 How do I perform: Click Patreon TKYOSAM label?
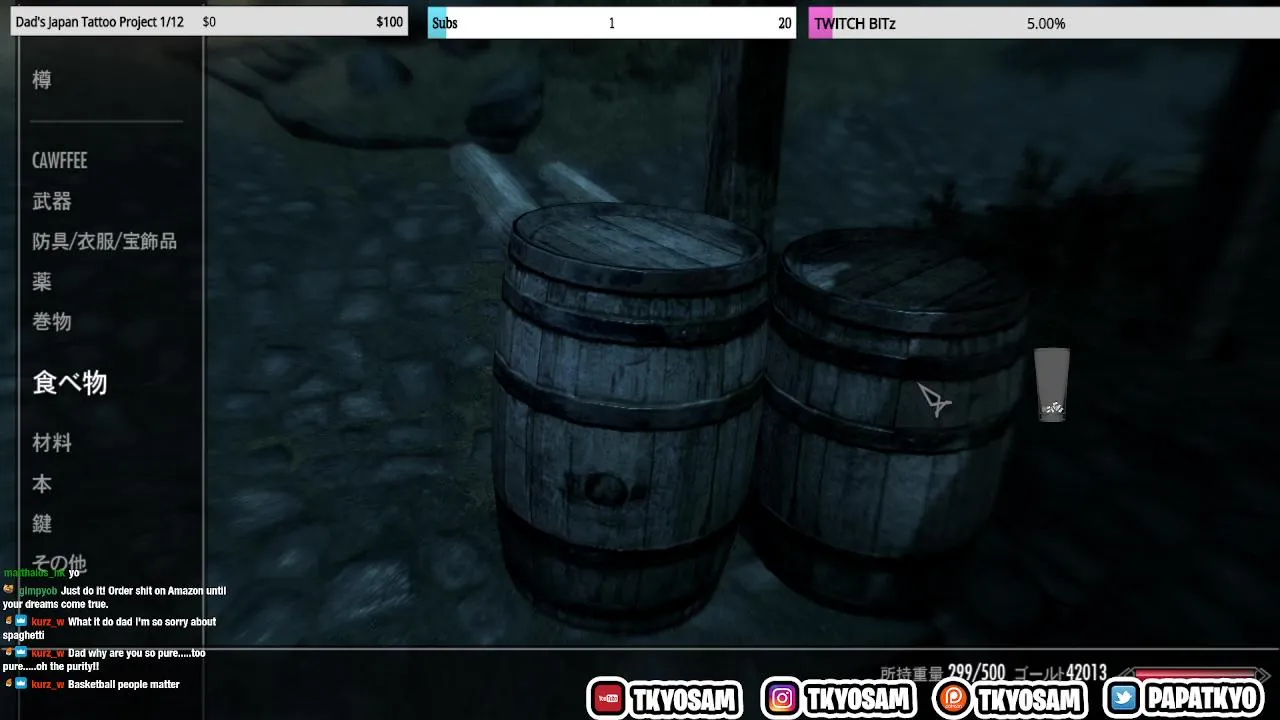pos(1029,699)
